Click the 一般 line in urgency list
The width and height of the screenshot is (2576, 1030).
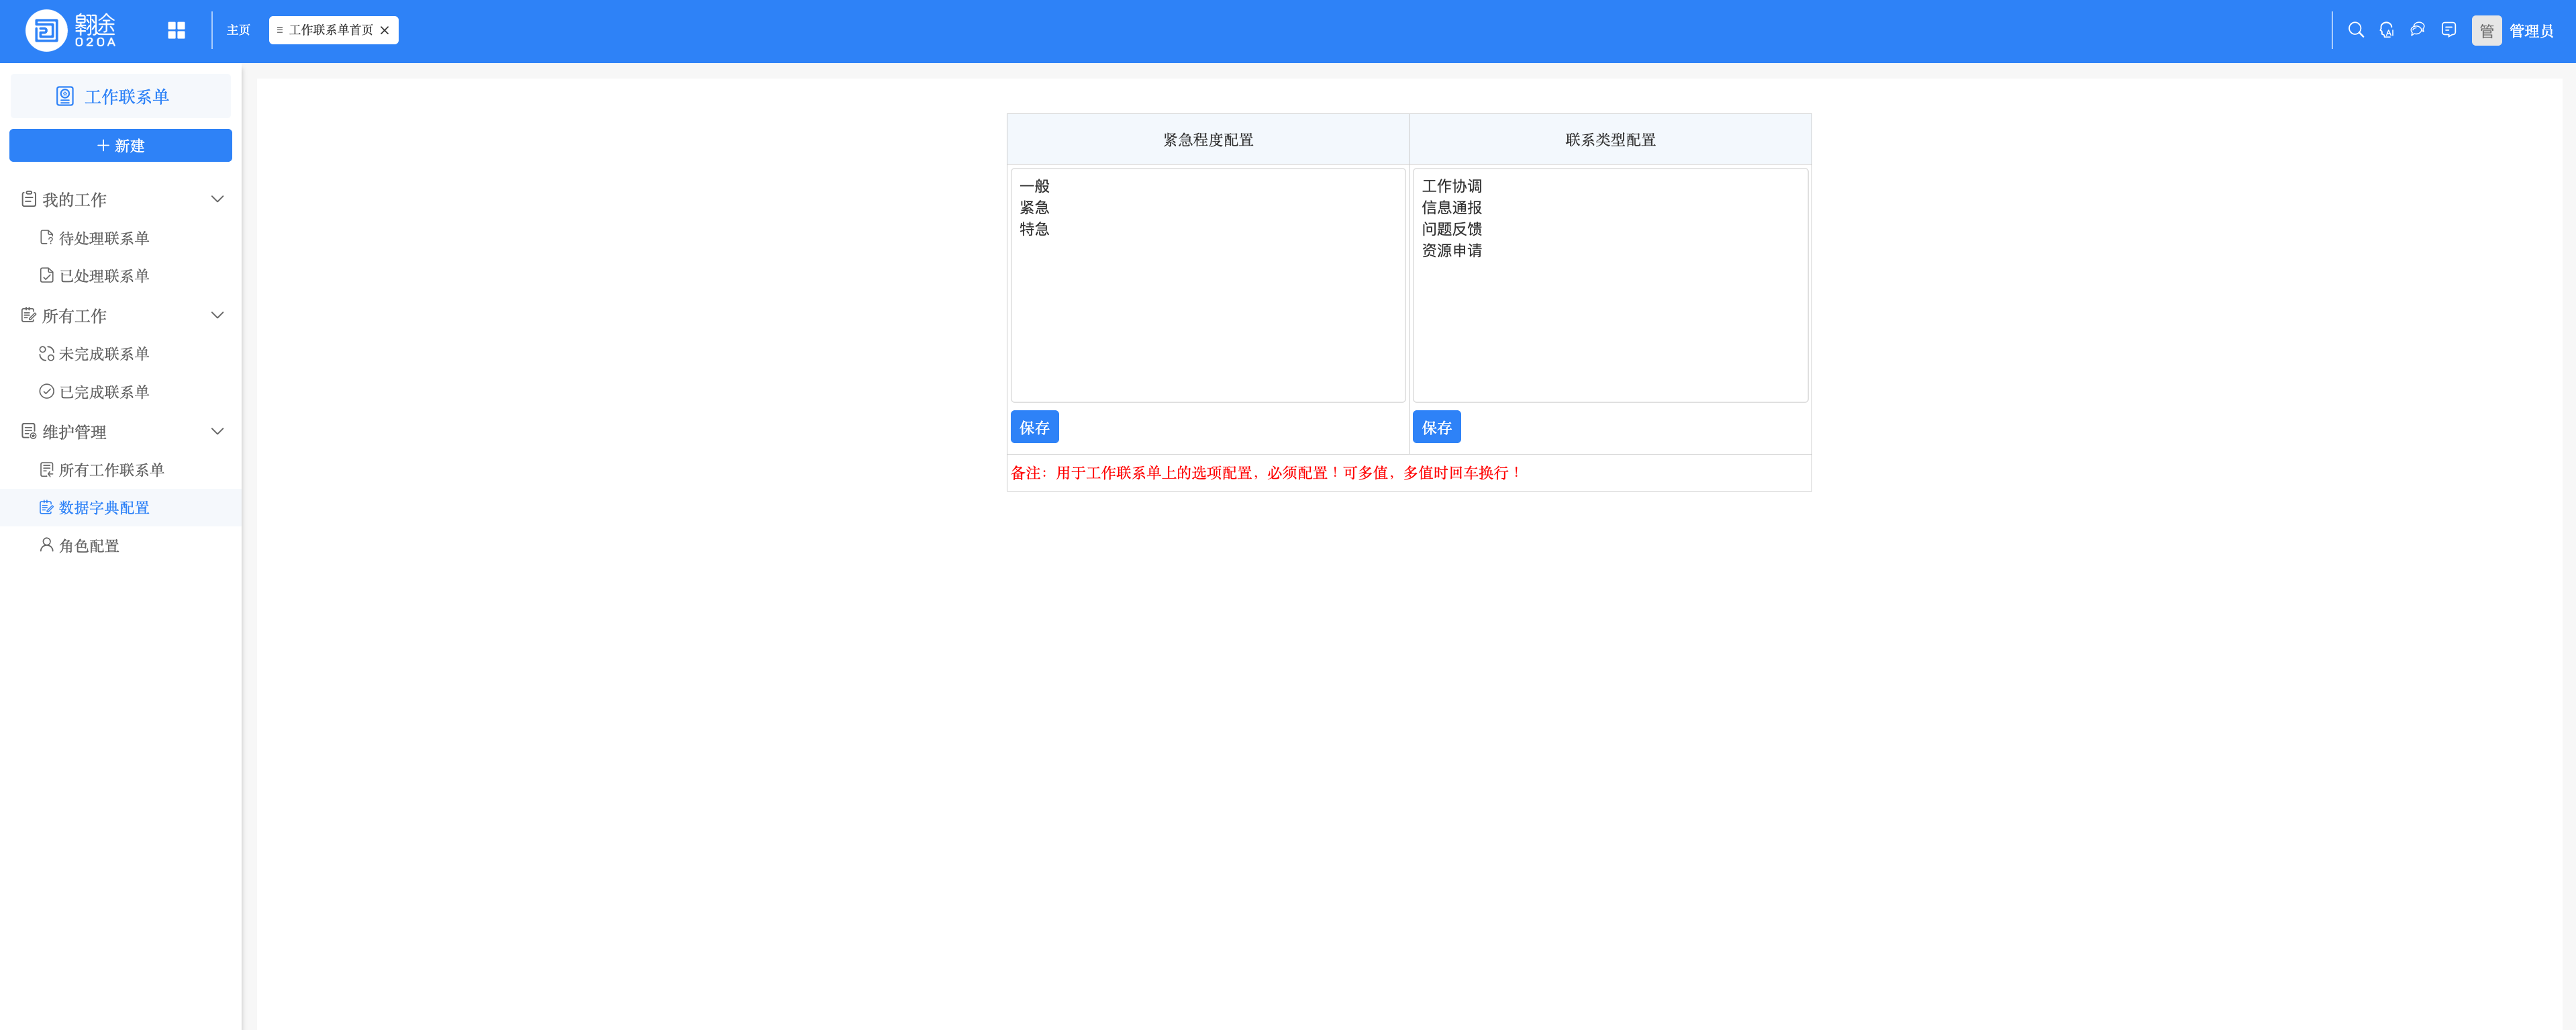(1034, 186)
